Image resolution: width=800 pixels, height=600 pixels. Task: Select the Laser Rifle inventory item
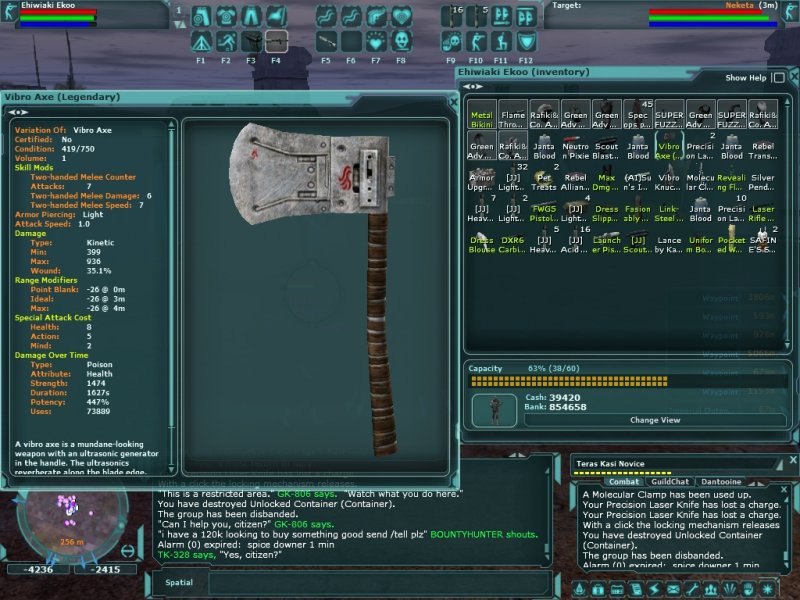763,209
